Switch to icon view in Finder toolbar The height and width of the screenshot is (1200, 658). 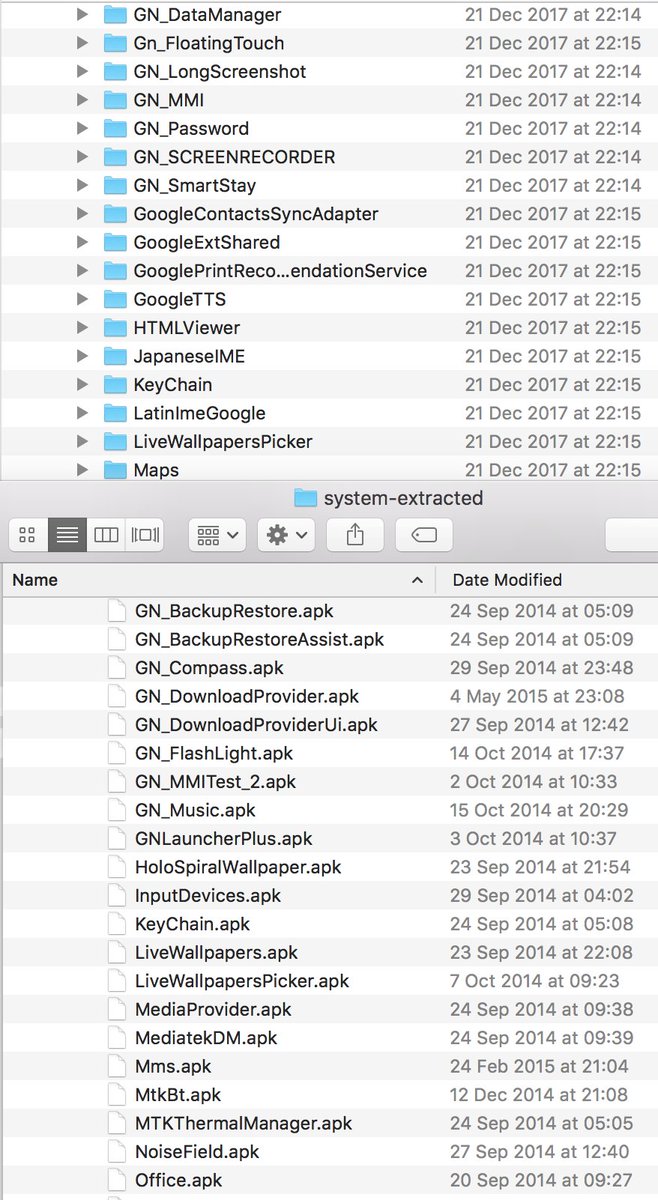[x=28, y=535]
